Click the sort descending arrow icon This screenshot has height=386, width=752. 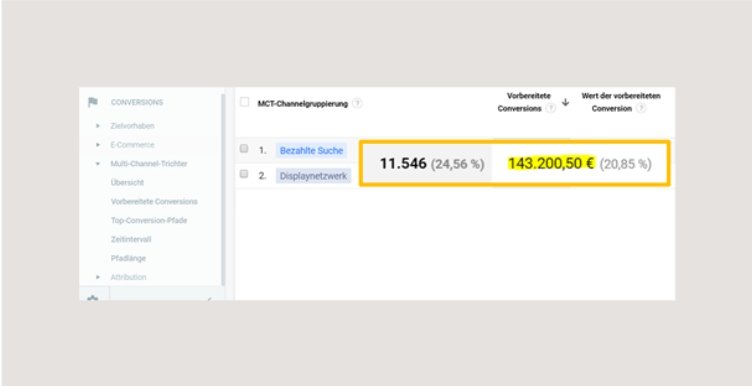(x=565, y=102)
